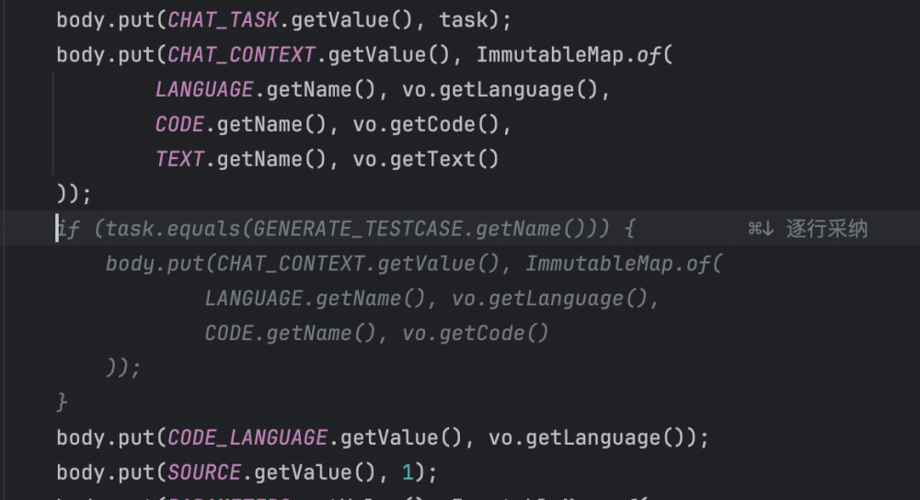Click vo.getCode() in the non-suggested line

425,124
